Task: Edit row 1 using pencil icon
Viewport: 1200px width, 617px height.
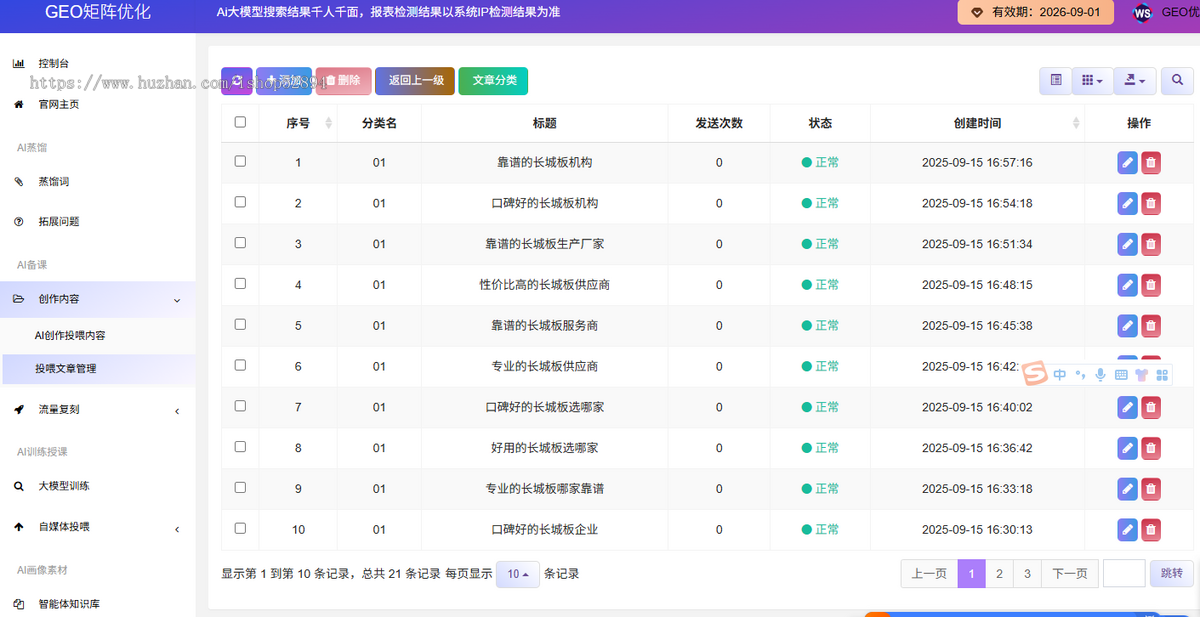Action: (1127, 162)
